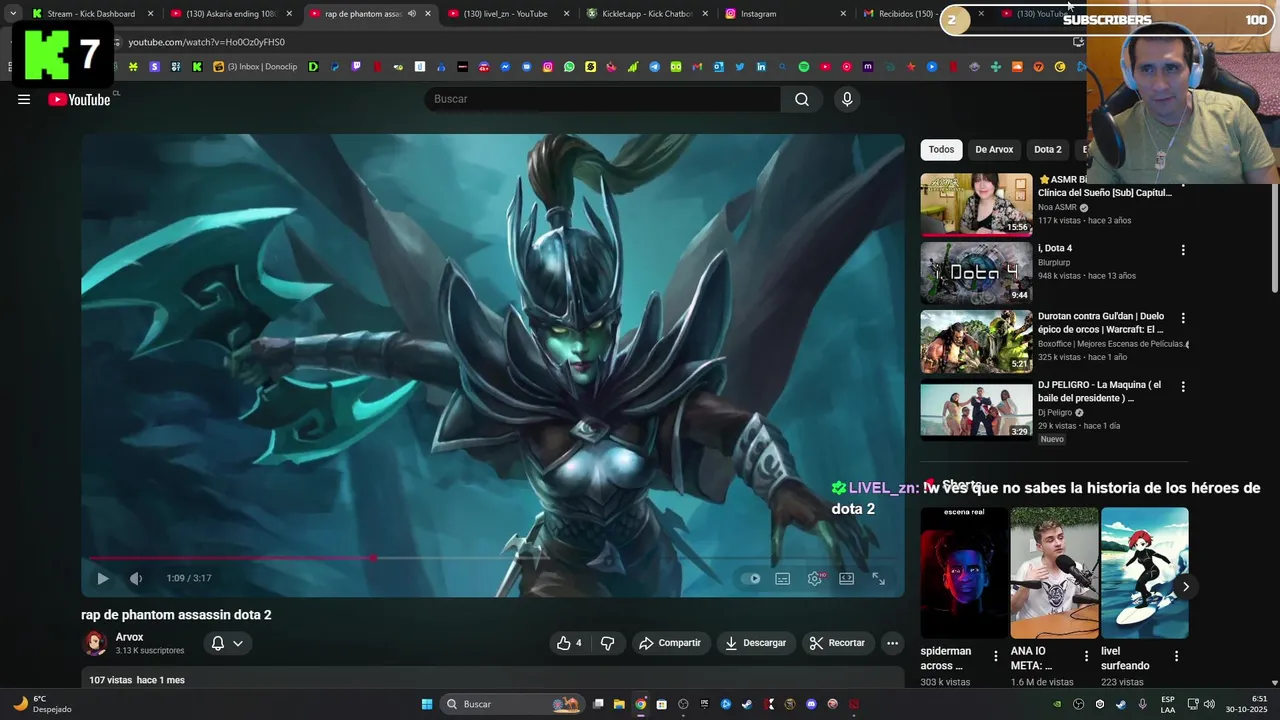
Task: Mute the video volume icon
Action: coord(136,578)
